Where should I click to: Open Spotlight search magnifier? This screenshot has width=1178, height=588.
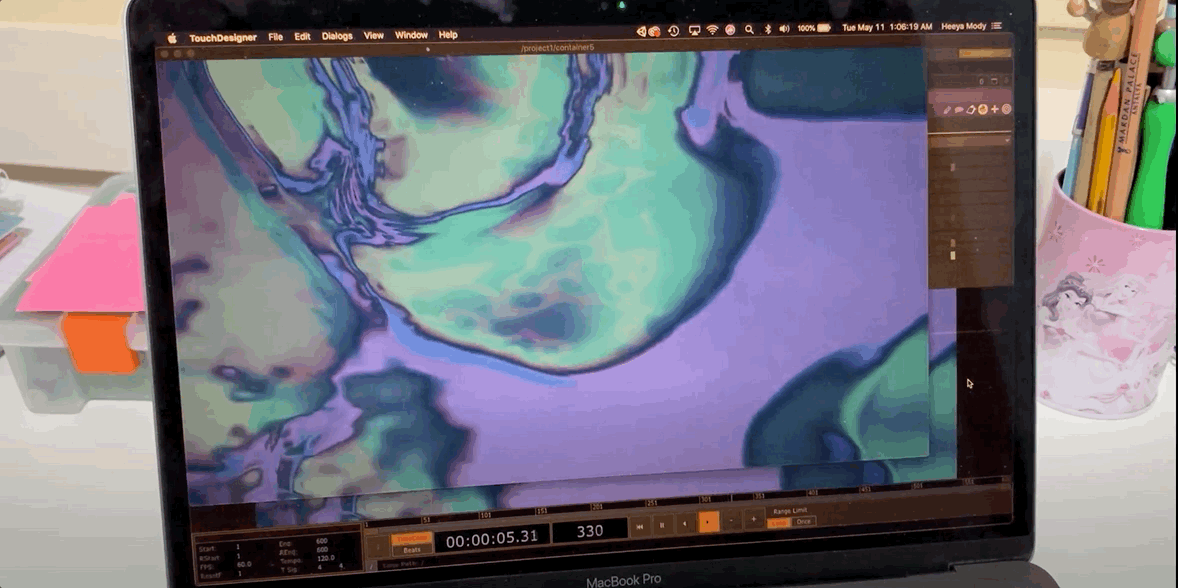[x=749, y=29]
